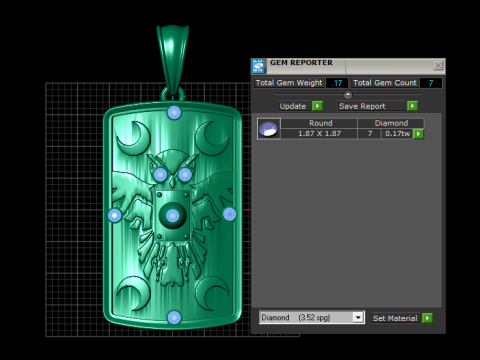Screen dimensions: 480x360
Task: Click green arrow next to Set Material
Action: pos(427,318)
